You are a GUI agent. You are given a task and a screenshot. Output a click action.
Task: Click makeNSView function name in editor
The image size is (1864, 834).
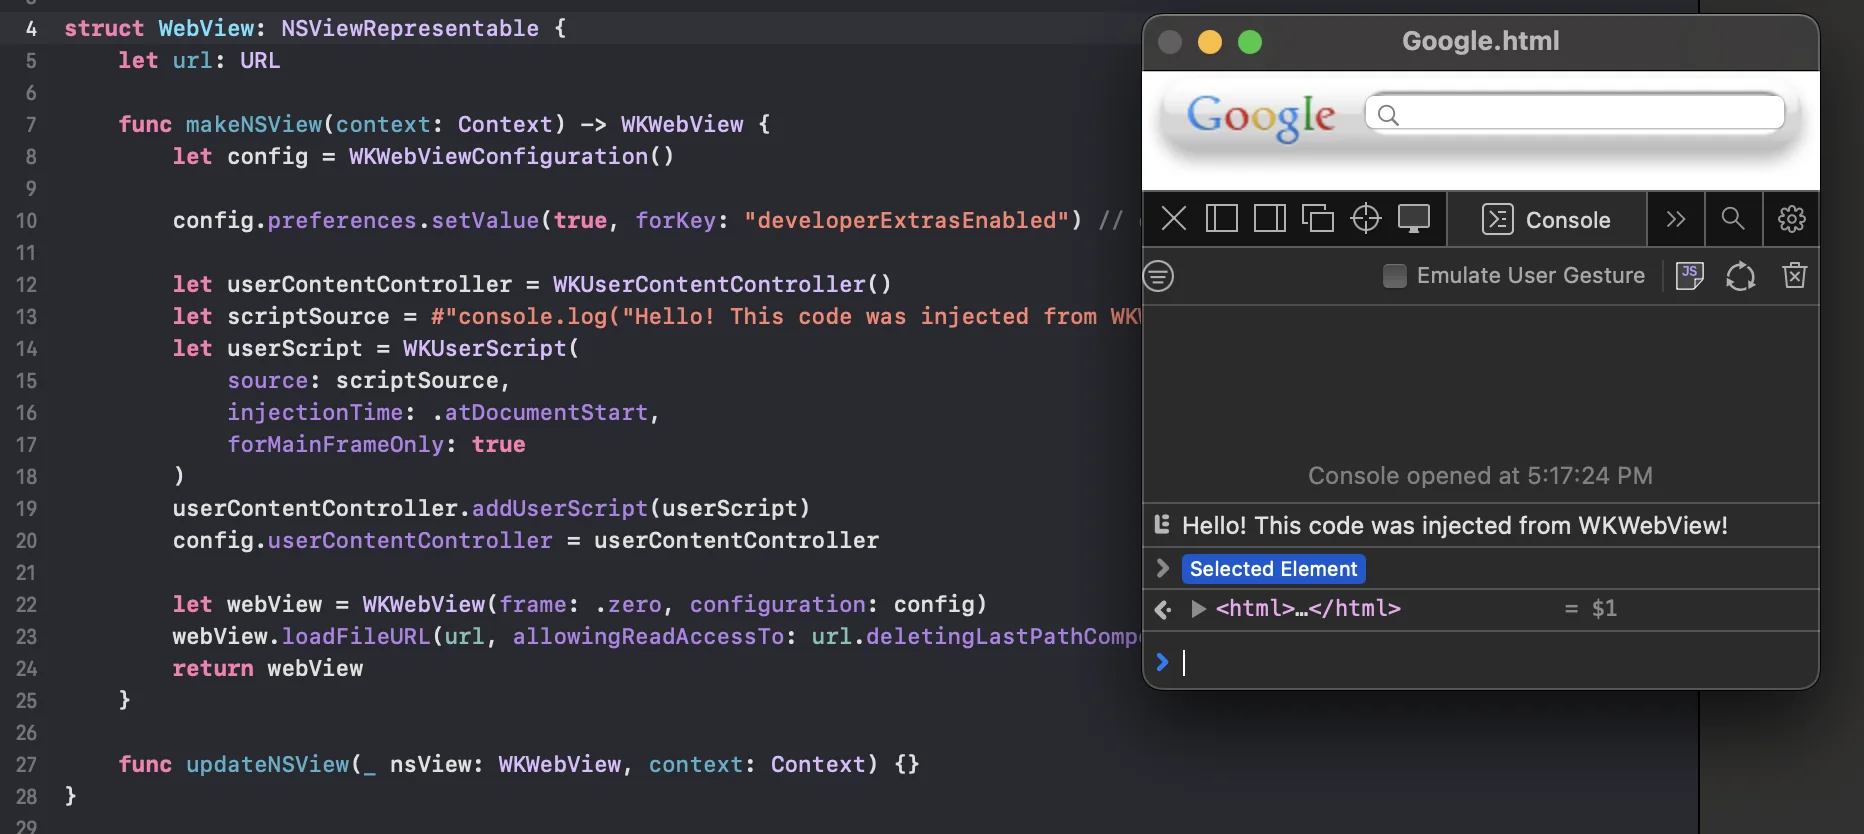point(254,125)
